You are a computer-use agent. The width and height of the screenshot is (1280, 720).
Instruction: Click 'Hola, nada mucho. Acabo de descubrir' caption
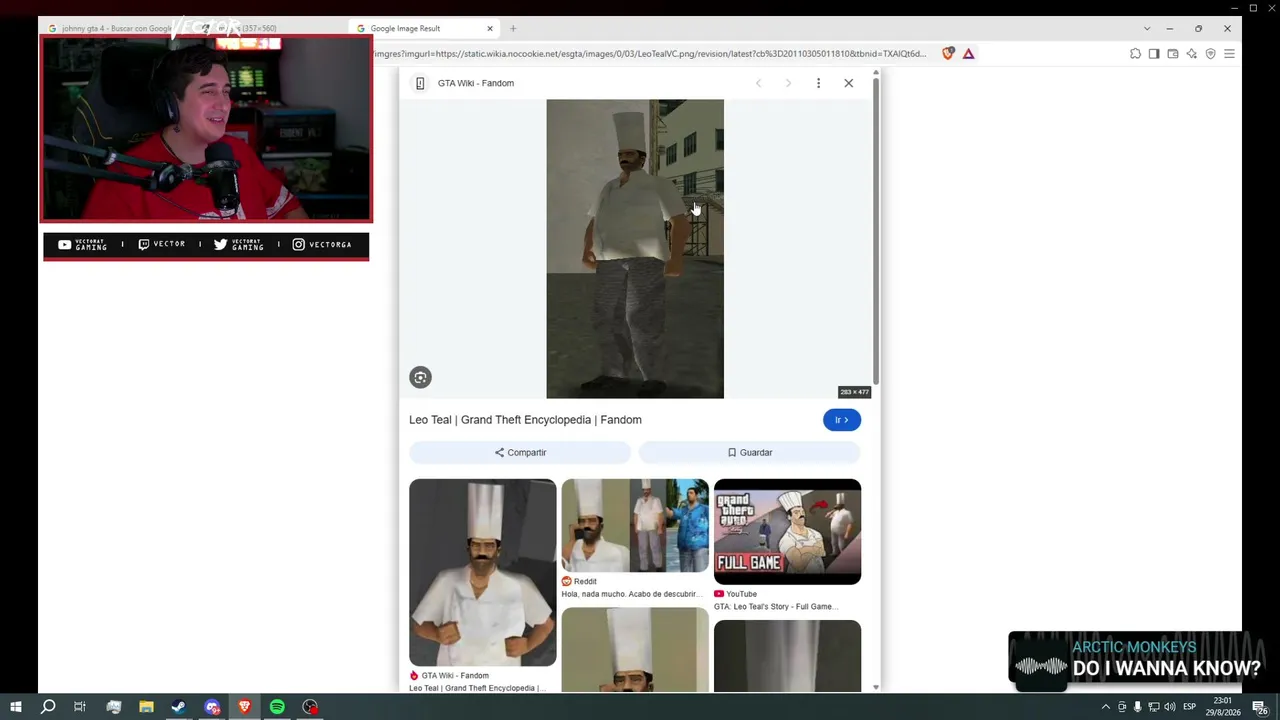(x=631, y=594)
